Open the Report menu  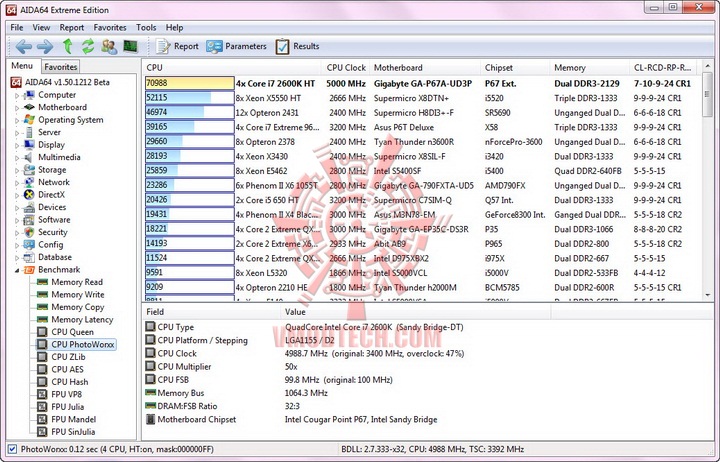pos(72,28)
